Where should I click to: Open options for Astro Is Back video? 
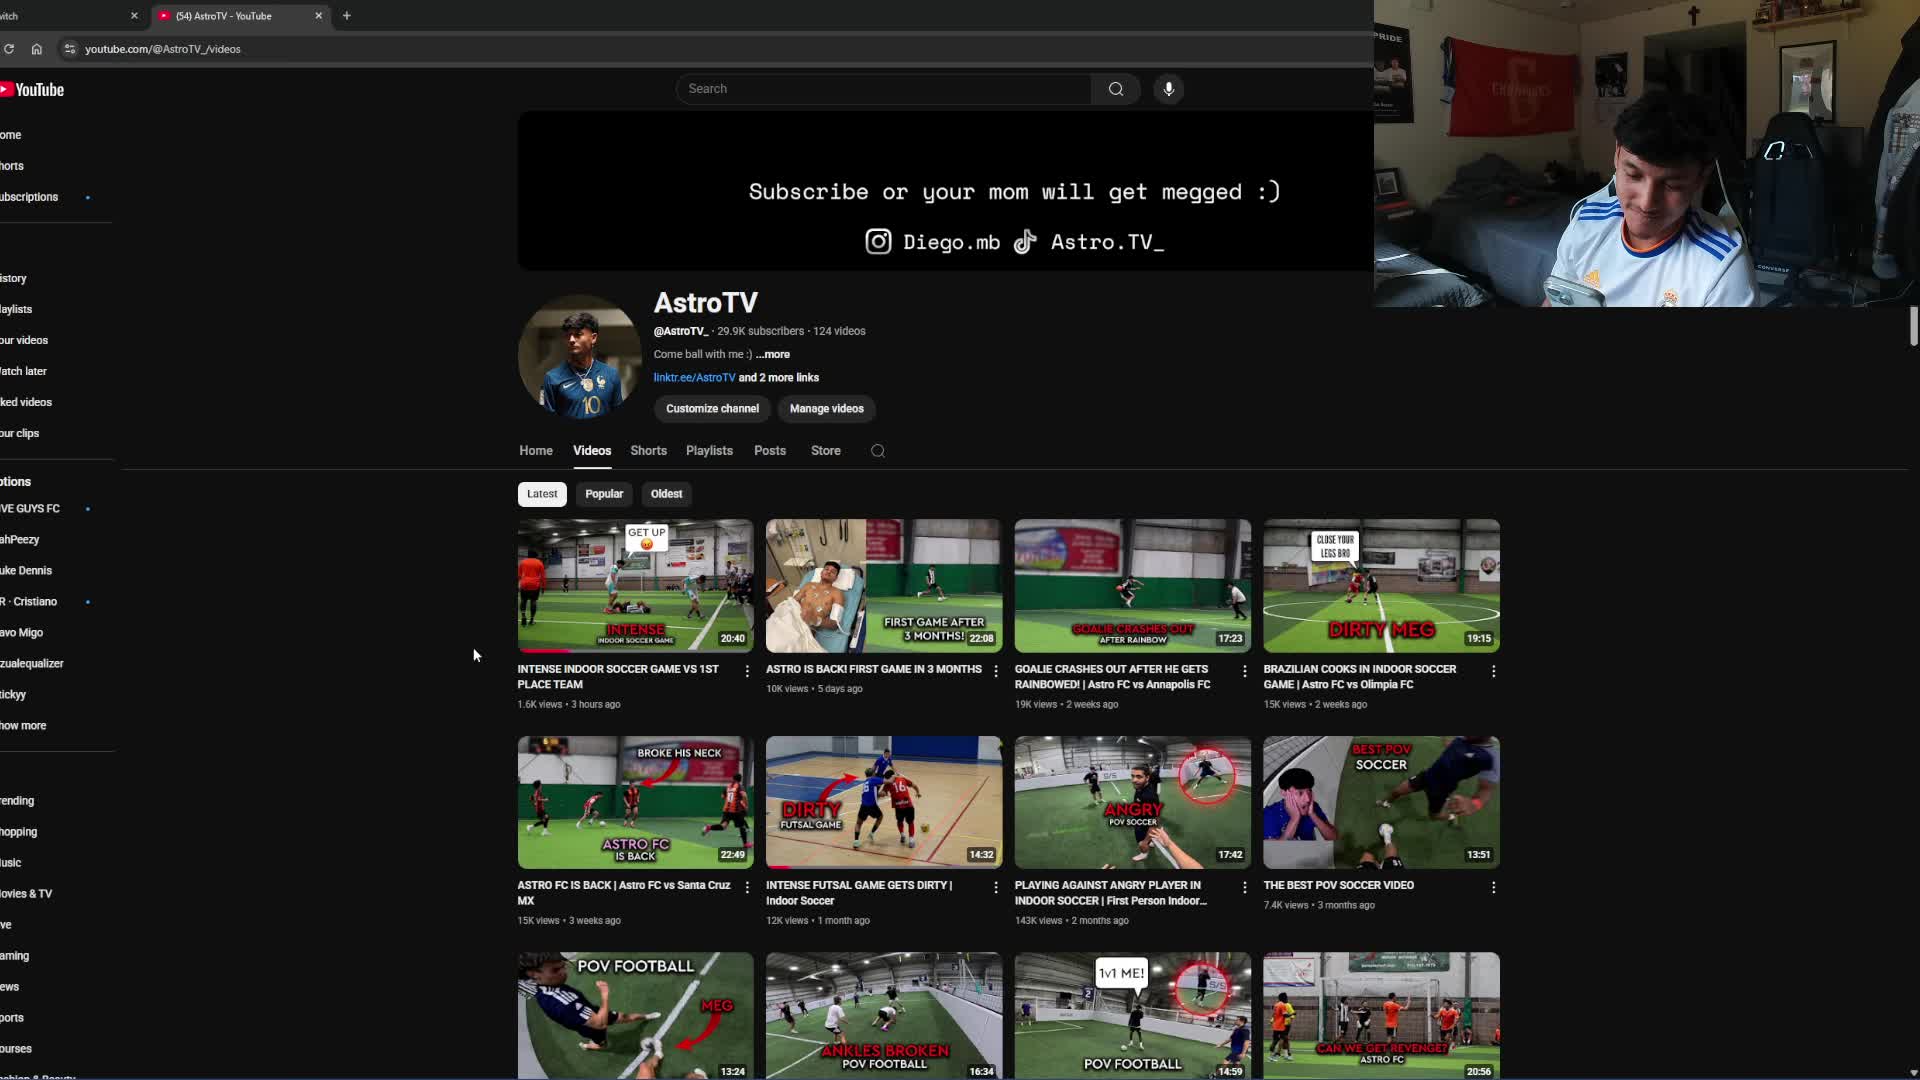(x=995, y=671)
